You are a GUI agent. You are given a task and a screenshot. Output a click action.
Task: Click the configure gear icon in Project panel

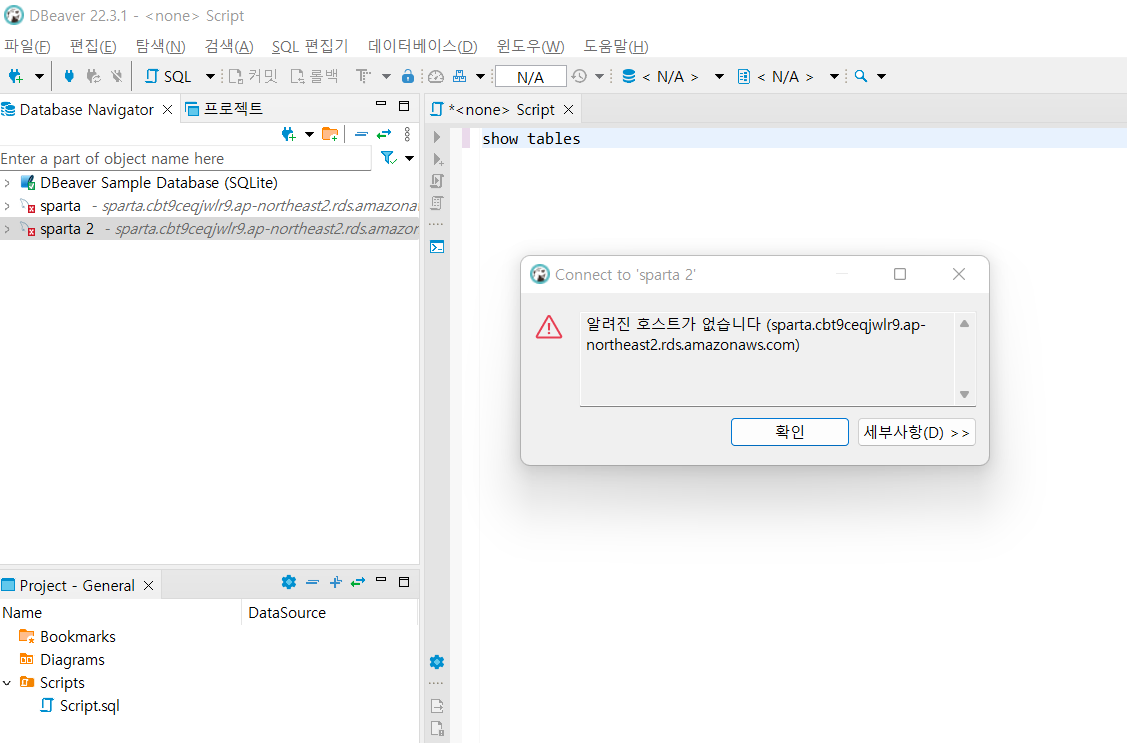pyautogui.click(x=289, y=582)
